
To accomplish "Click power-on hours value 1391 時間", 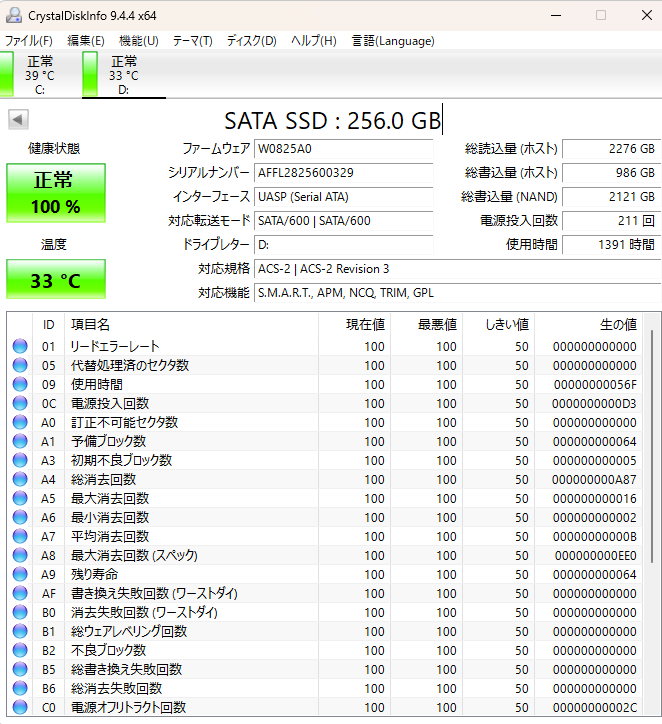I will (612, 245).
